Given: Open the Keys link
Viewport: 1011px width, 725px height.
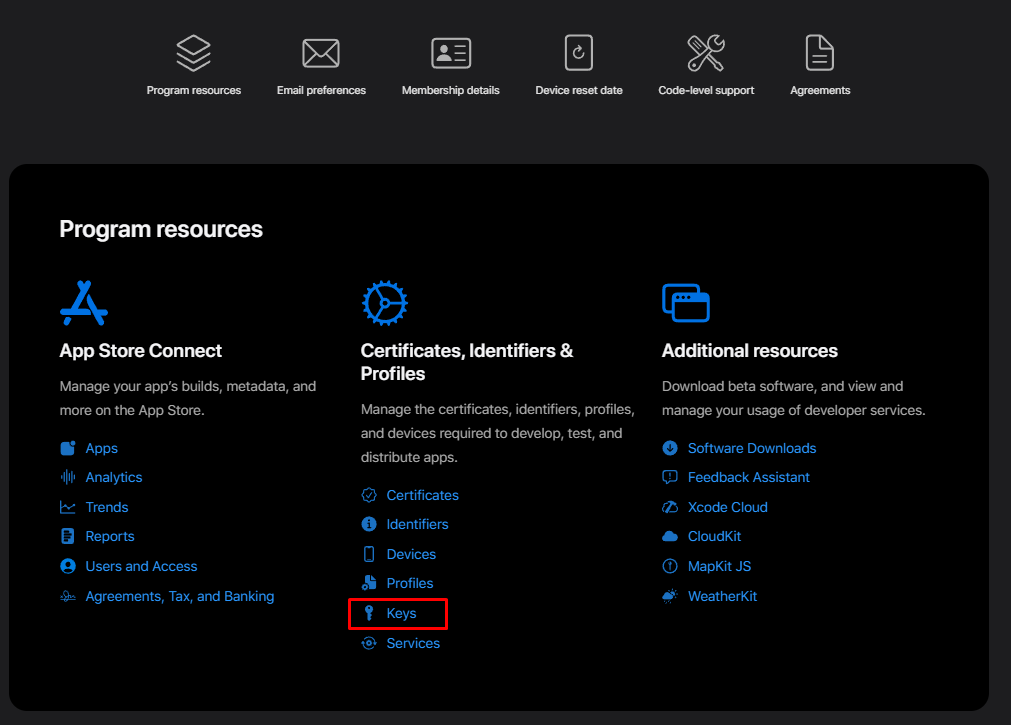Looking at the screenshot, I should (401, 613).
